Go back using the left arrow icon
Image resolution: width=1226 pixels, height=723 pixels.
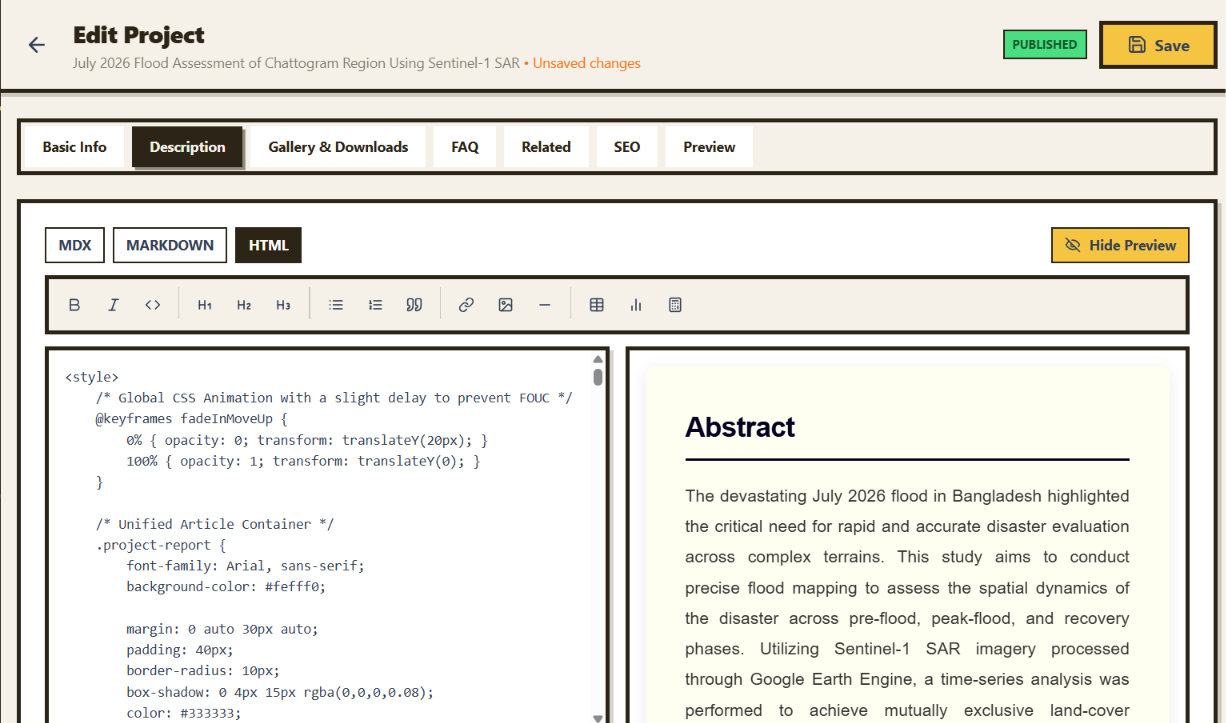(37, 45)
